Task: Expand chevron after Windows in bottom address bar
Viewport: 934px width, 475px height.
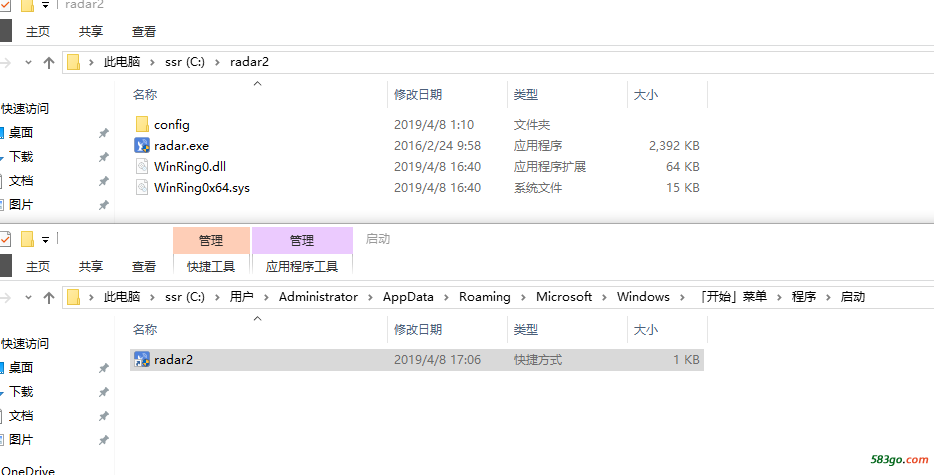Action: point(682,297)
